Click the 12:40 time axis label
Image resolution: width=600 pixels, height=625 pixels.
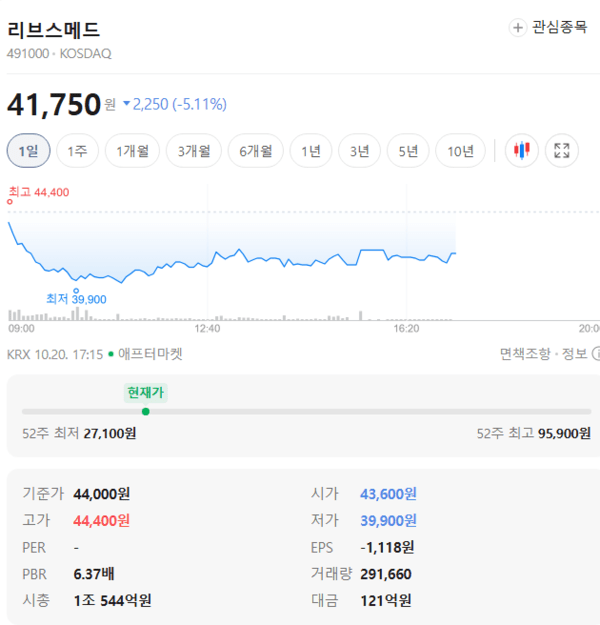click(x=207, y=328)
